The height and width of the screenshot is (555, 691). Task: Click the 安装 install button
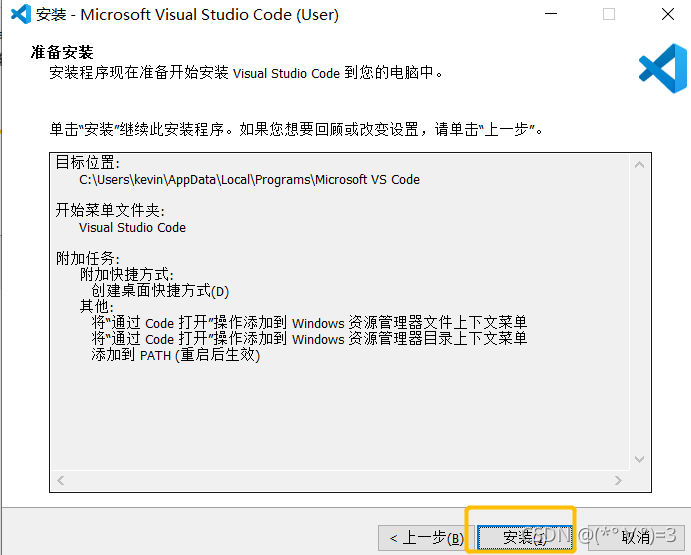[x=524, y=537]
